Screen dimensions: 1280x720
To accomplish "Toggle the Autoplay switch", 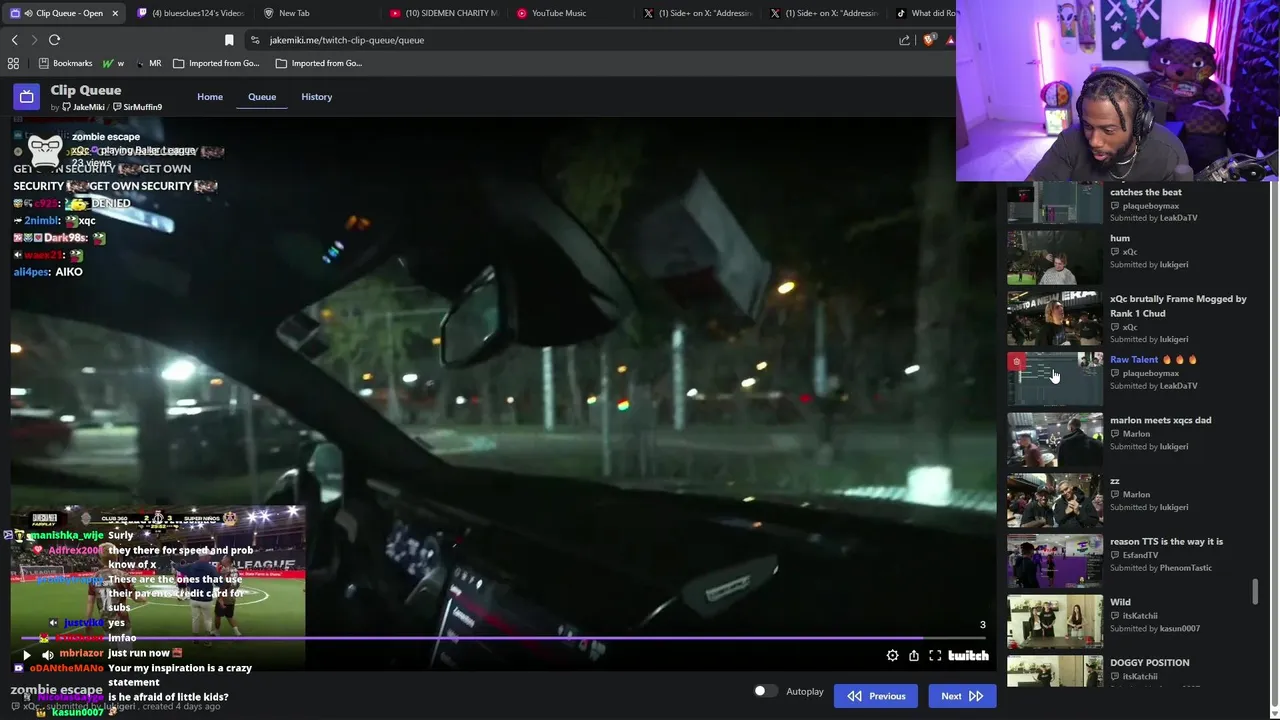I will coord(765,691).
